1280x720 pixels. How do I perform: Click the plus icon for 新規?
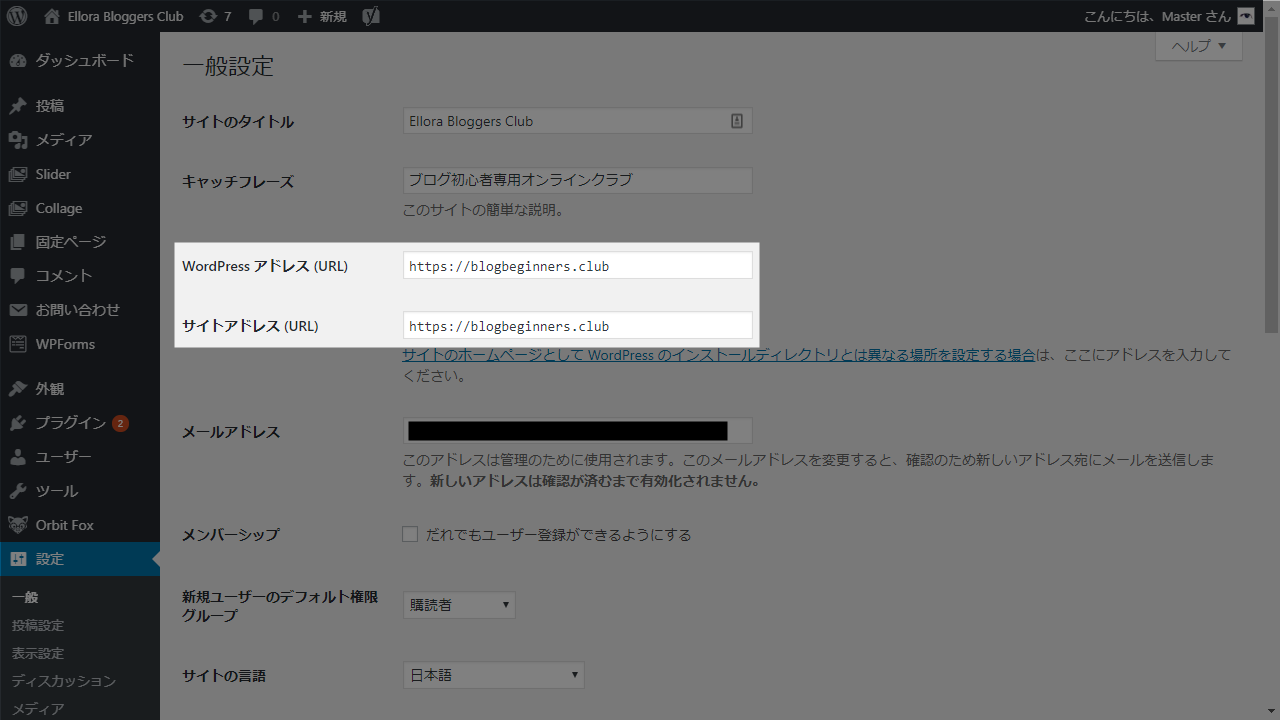click(x=305, y=16)
